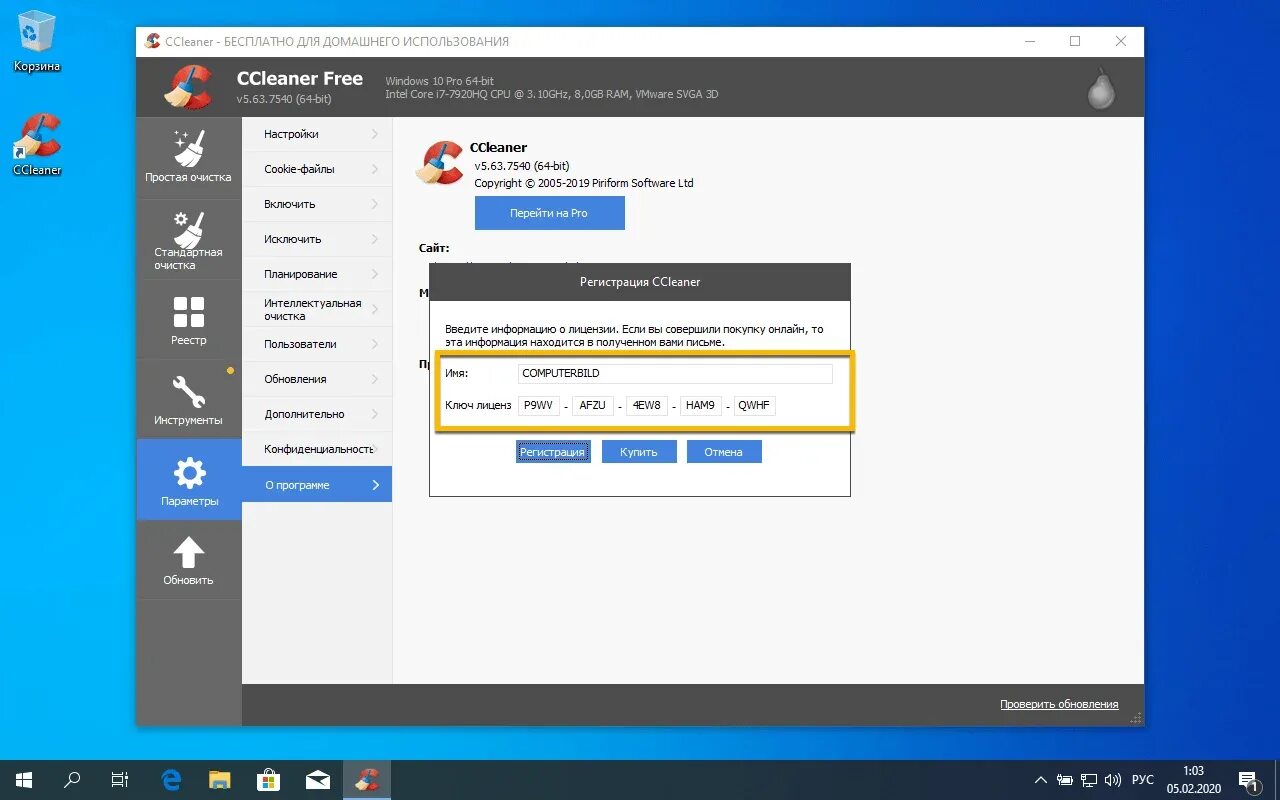Viewport: 1280px width, 800px height.
Task: Open notification center icon
Action: tap(1247, 780)
